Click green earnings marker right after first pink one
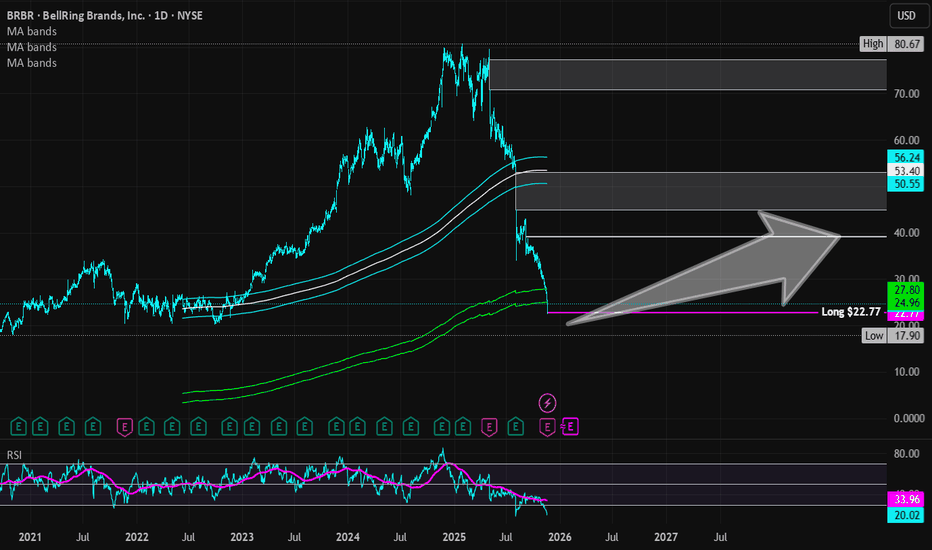This screenshot has height=550, width=932. pos(146,426)
